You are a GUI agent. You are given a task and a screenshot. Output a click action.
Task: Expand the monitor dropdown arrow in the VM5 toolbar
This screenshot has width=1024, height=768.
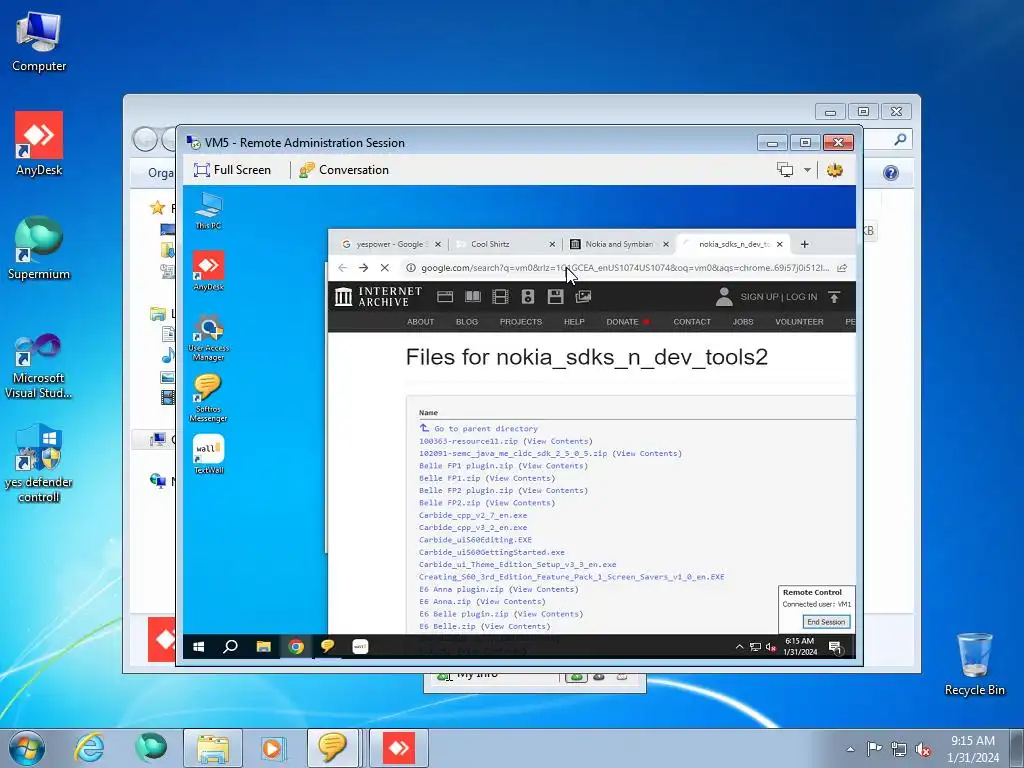pos(807,170)
